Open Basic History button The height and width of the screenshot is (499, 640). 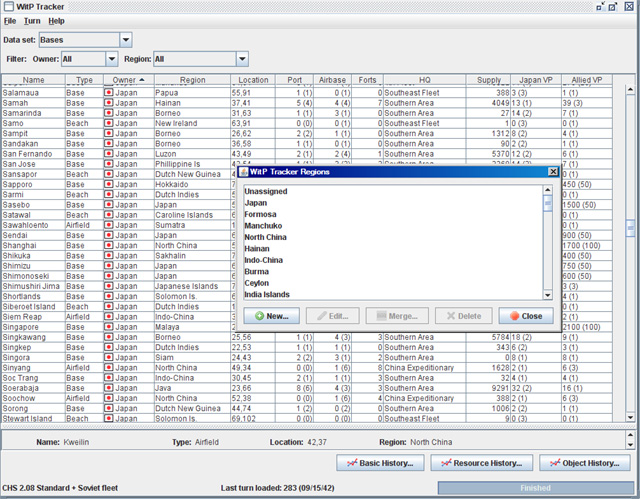(x=380, y=463)
